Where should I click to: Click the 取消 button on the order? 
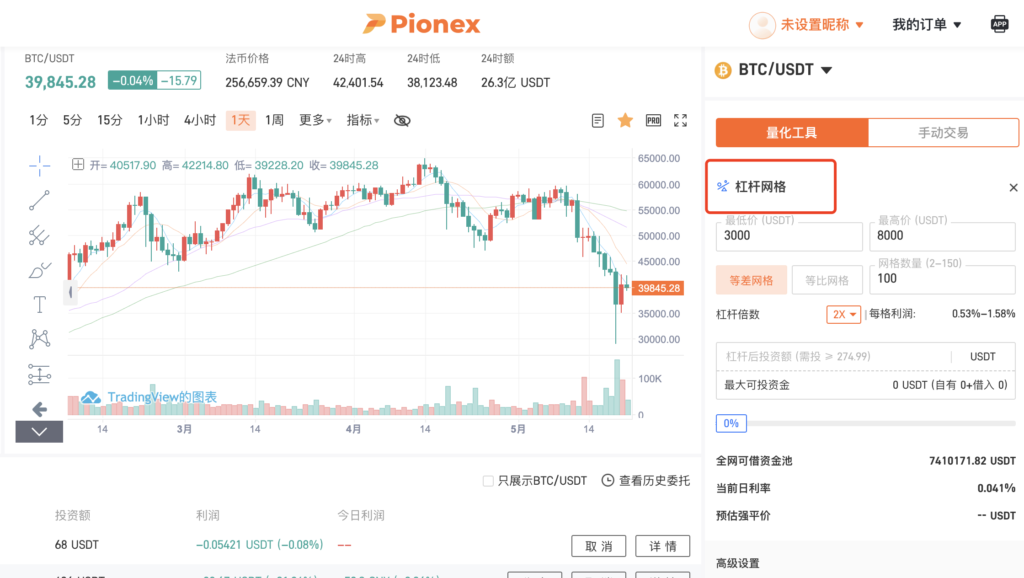[598, 546]
